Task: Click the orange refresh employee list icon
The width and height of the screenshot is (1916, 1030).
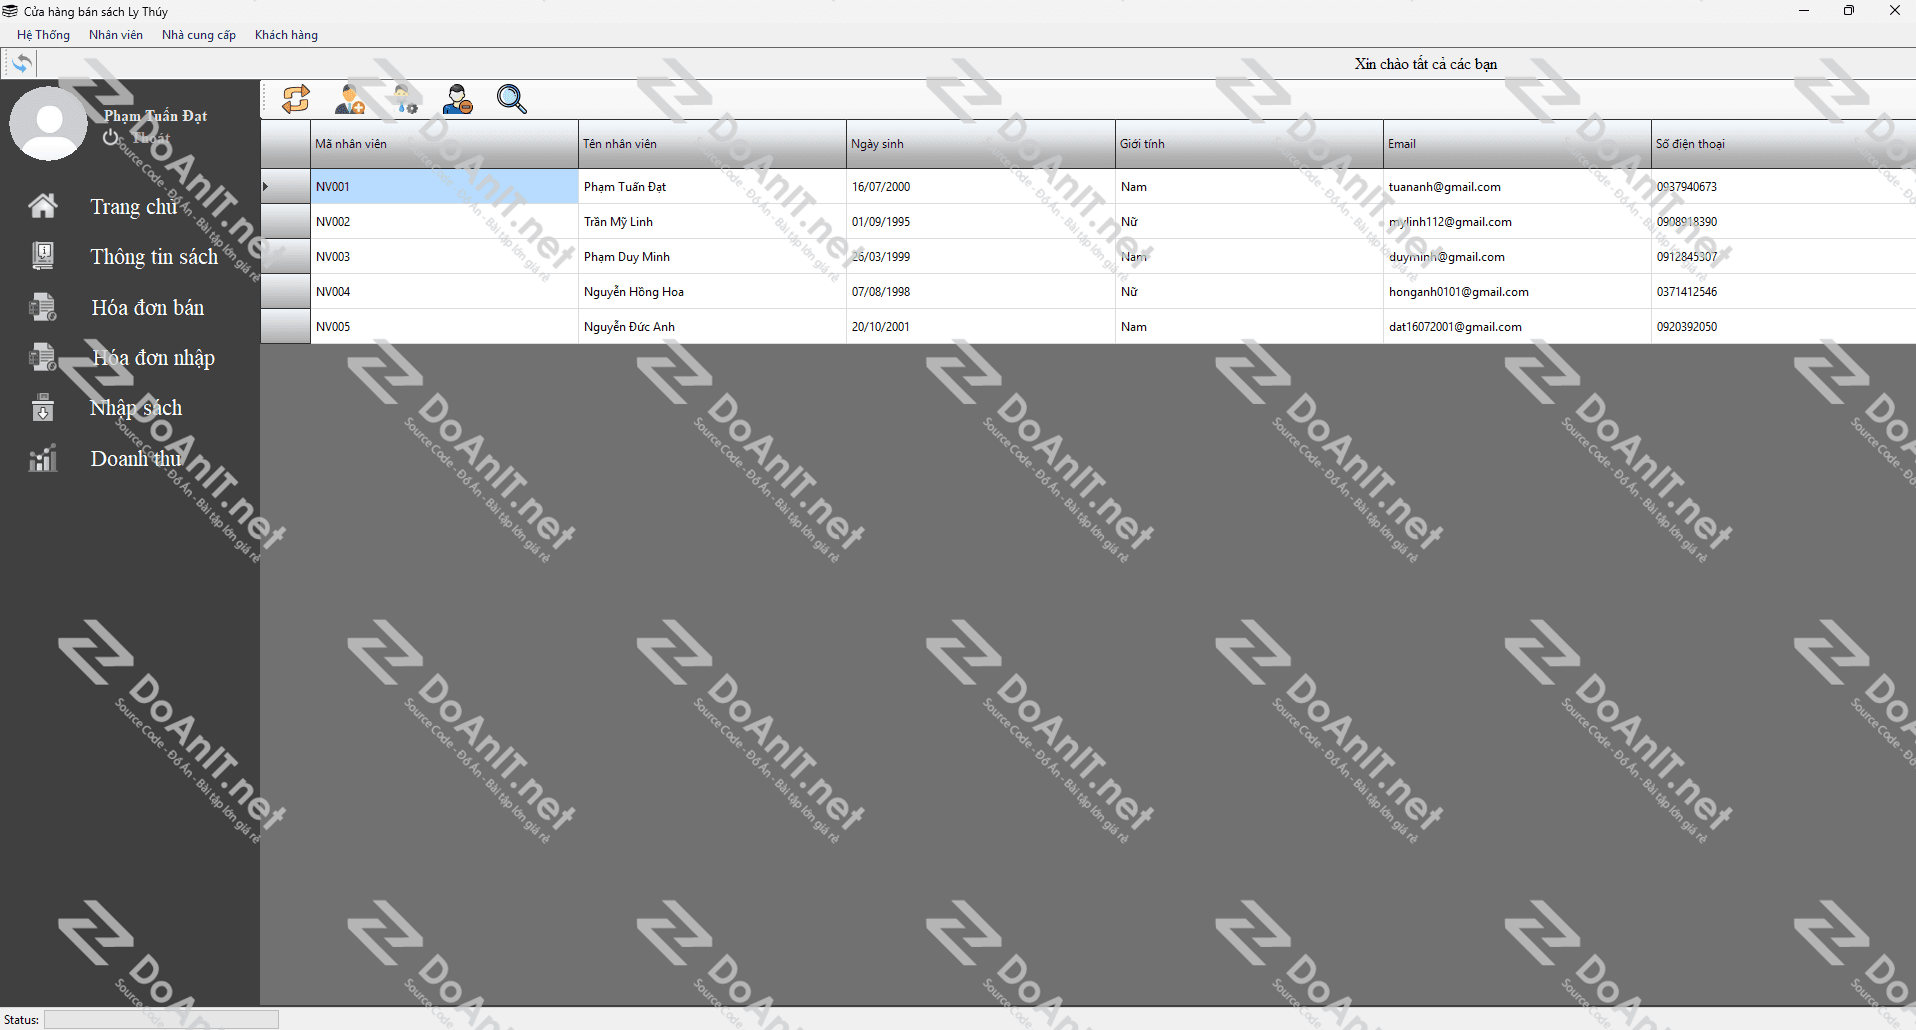Action: pyautogui.click(x=296, y=99)
